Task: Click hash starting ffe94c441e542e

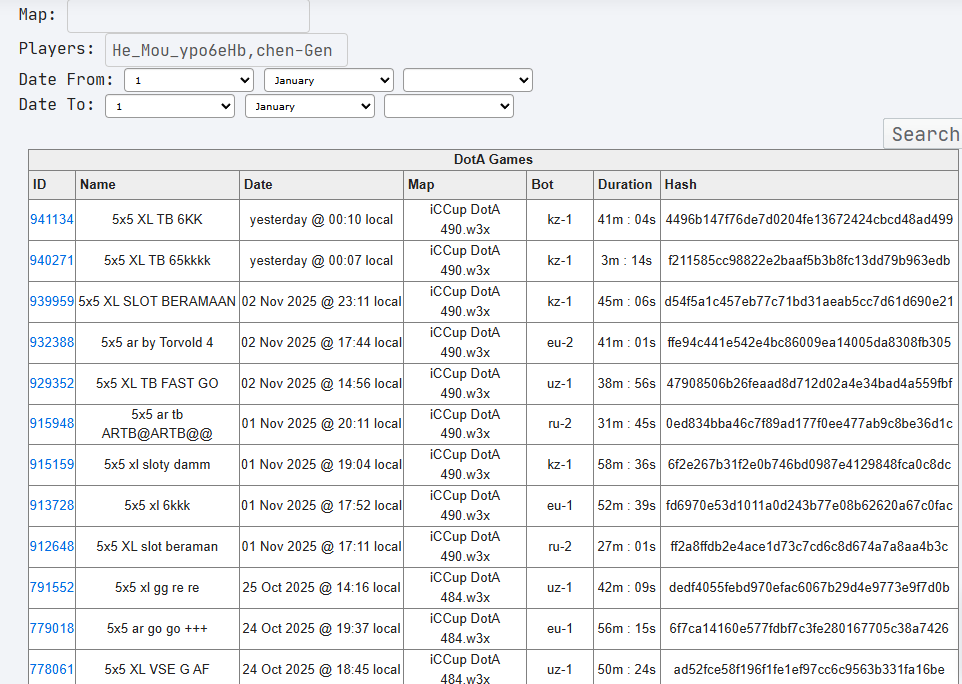Action: (809, 342)
